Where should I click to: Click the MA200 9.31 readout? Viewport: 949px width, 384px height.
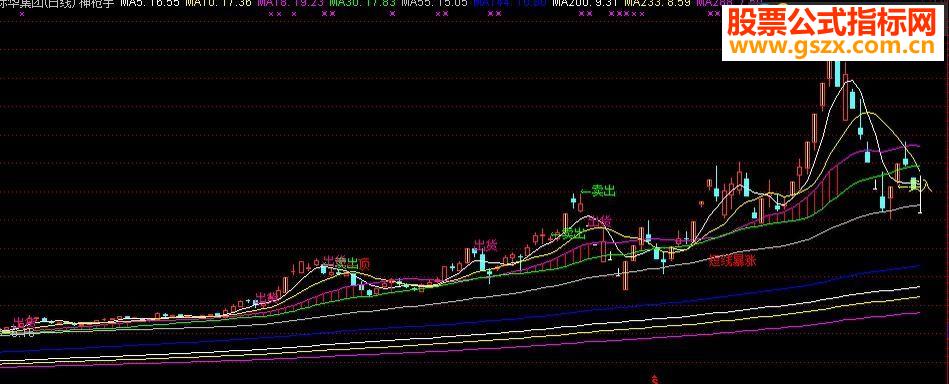pos(585,4)
